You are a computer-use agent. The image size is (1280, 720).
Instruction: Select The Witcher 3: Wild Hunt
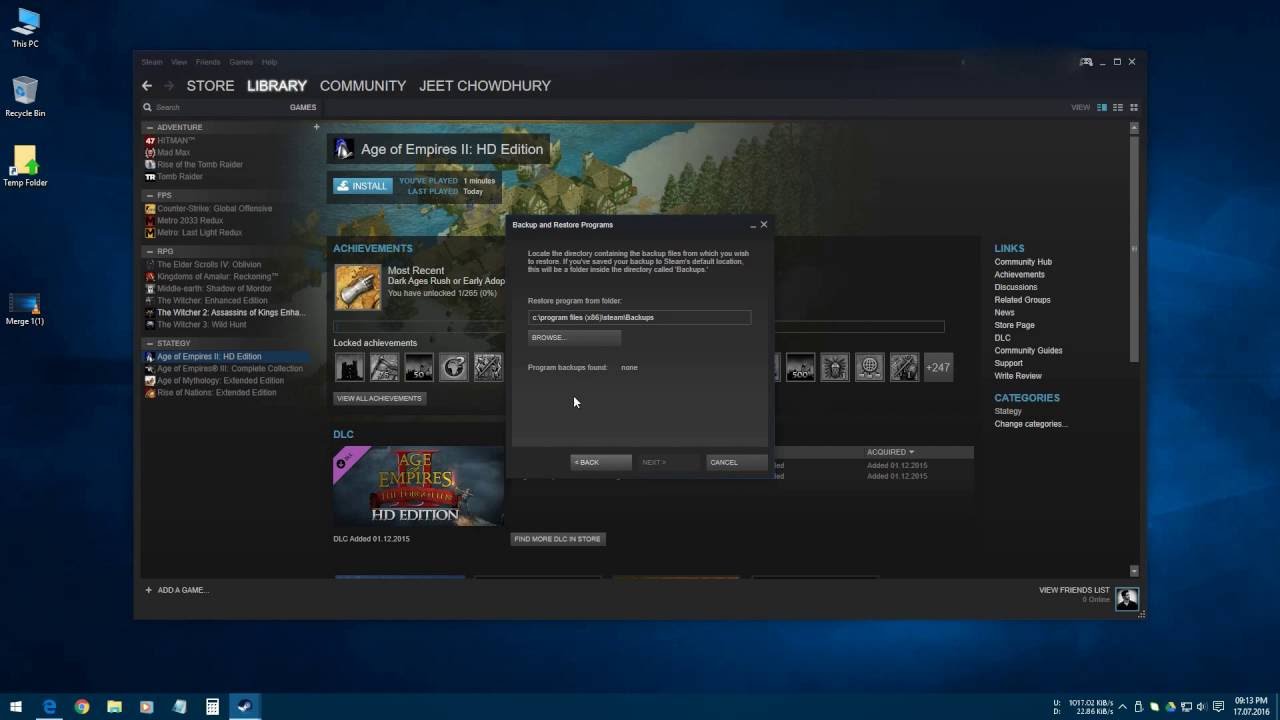pyautogui.click(x=201, y=324)
